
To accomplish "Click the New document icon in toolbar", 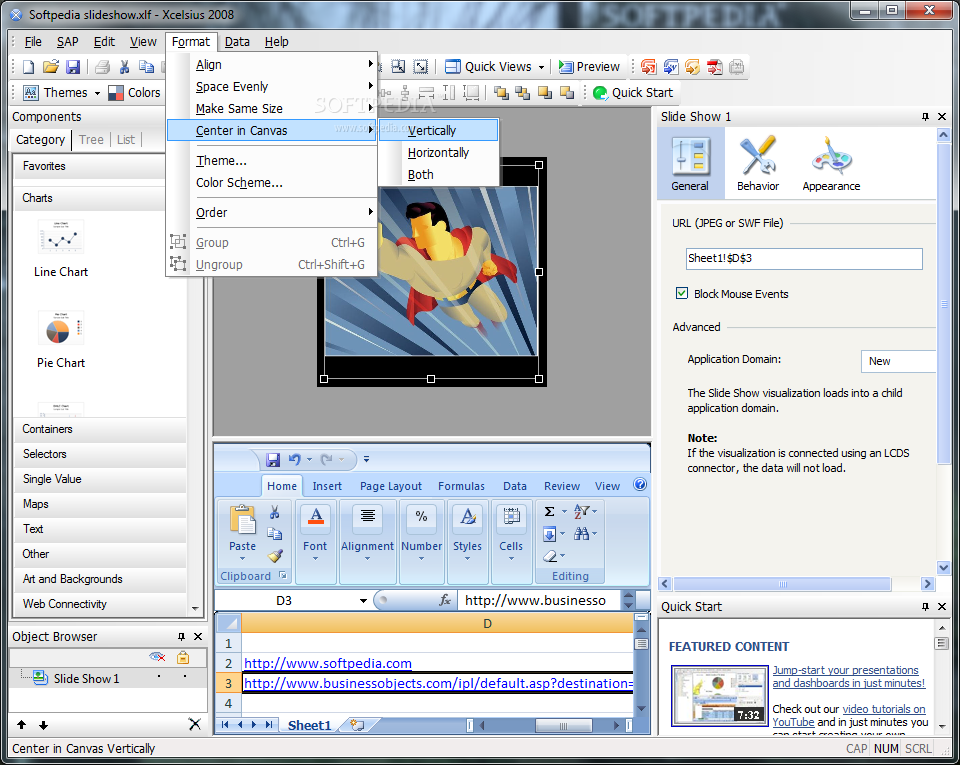I will 28,67.
